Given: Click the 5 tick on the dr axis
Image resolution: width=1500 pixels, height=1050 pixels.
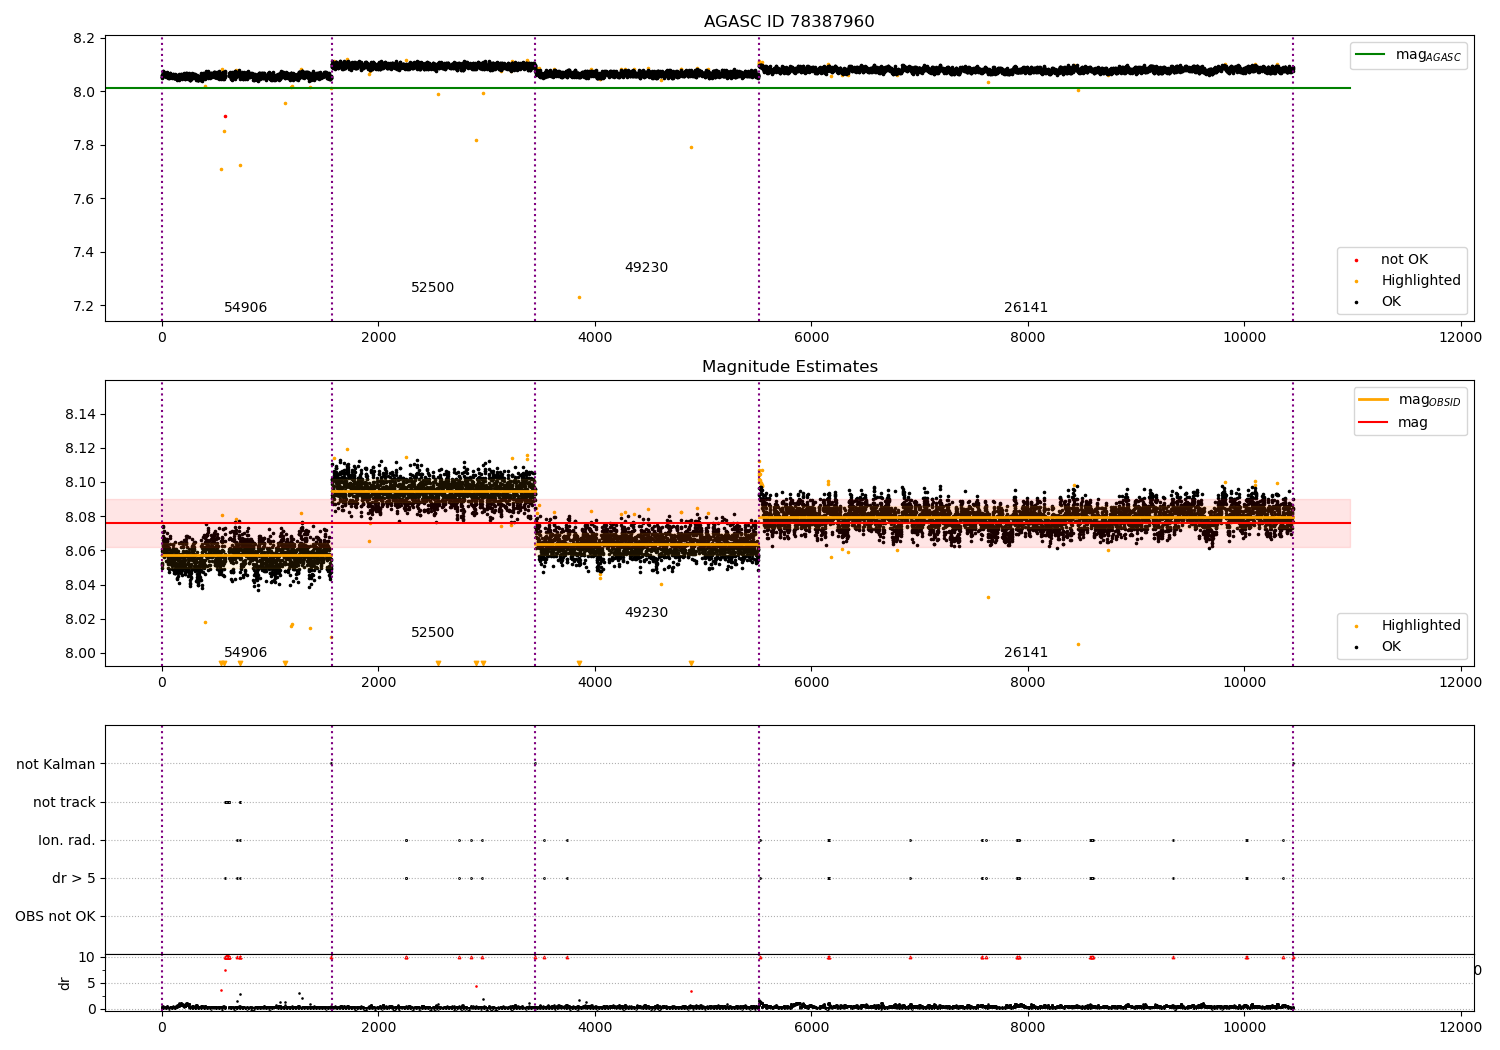Looking at the screenshot, I should click(x=92, y=984).
